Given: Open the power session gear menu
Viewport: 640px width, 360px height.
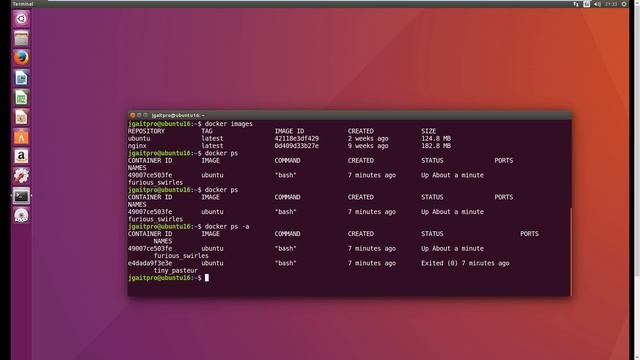Looking at the screenshot, I should point(624,4).
